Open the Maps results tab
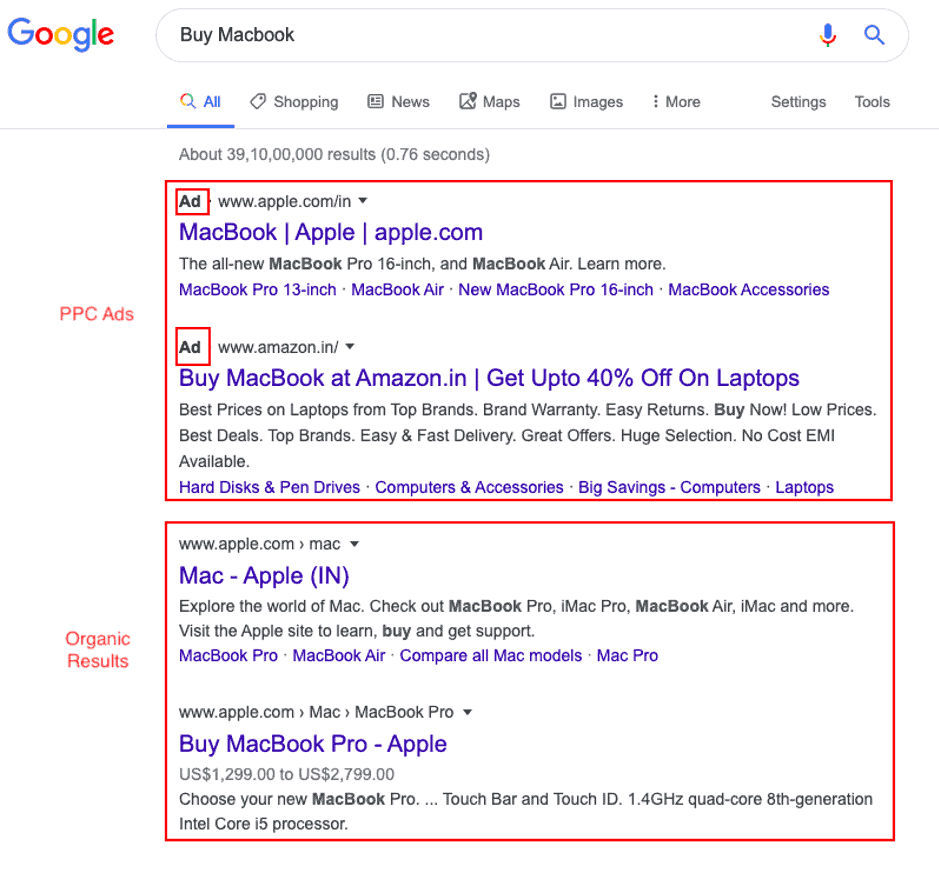This screenshot has width=939, height=872. coord(489,102)
